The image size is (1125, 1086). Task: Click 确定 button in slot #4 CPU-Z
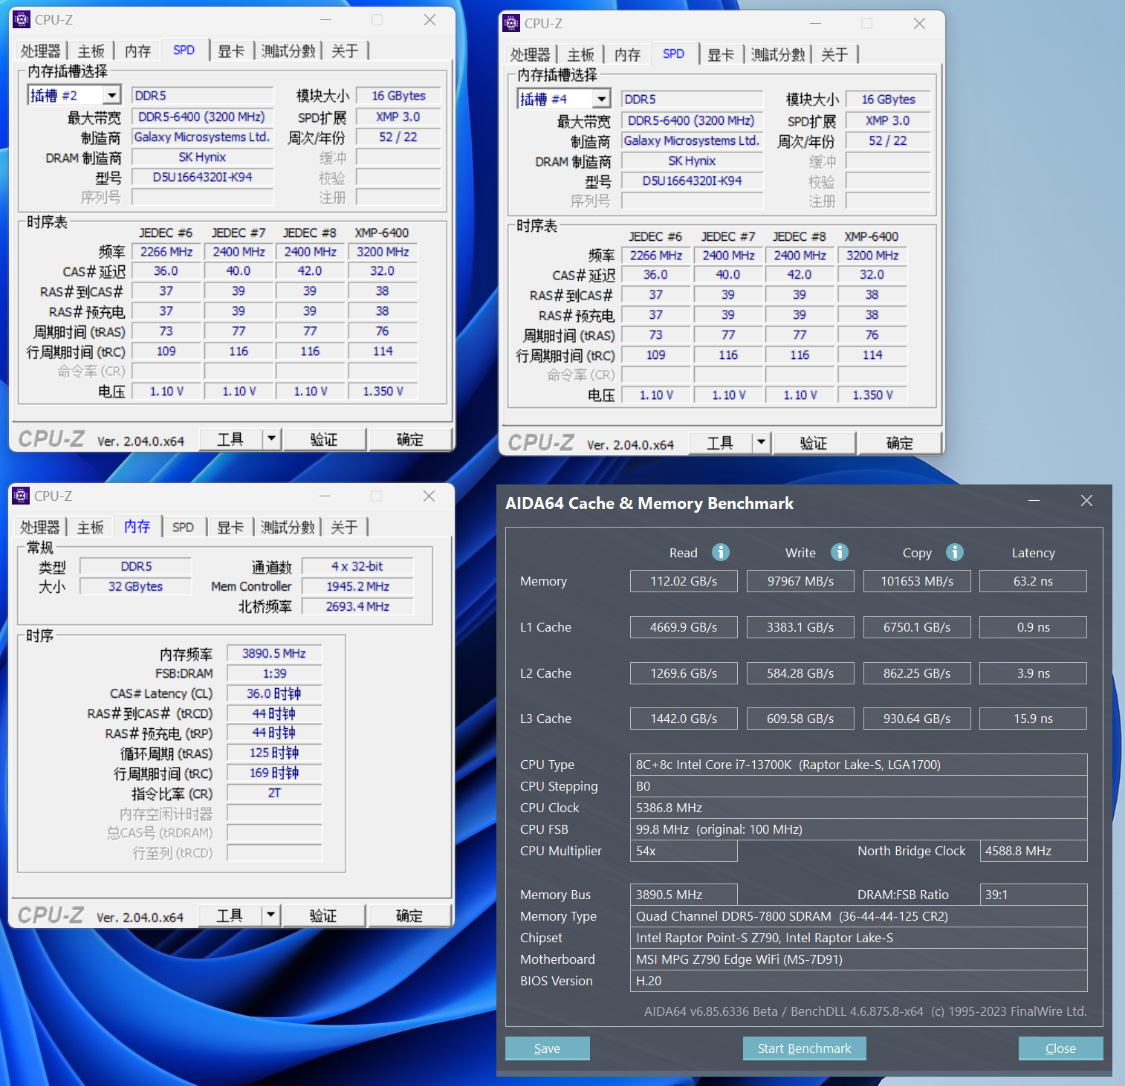899,443
